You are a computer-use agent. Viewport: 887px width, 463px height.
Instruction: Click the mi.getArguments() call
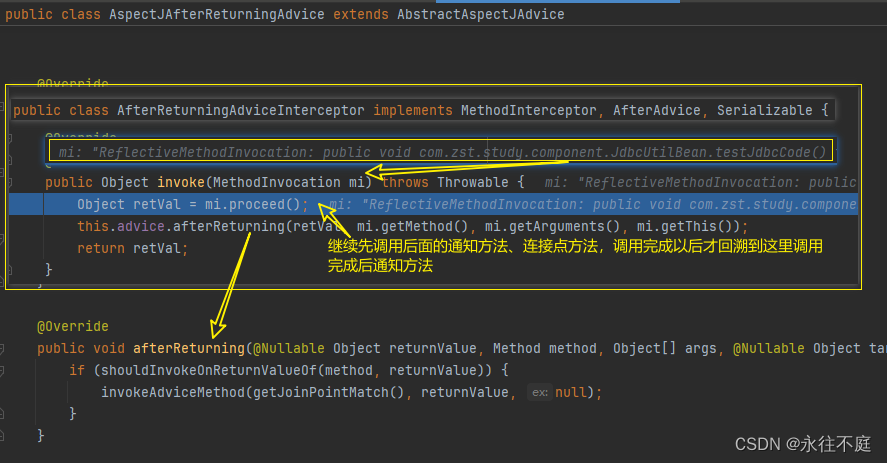pos(553,226)
